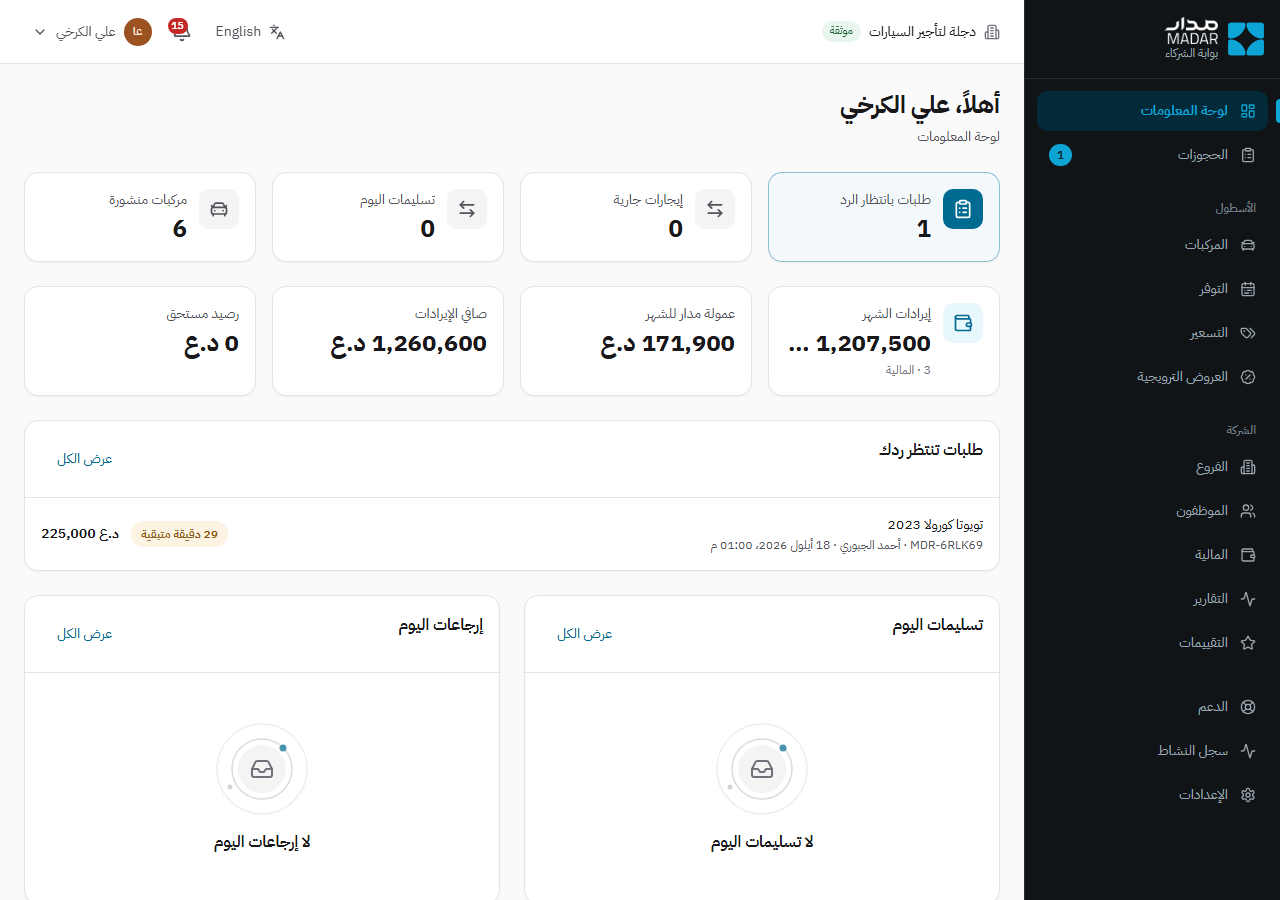The height and width of the screenshot is (900, 1280).
Task: Click عرض الكل in تسليمات اليوم panel
Action: point(585,634)
